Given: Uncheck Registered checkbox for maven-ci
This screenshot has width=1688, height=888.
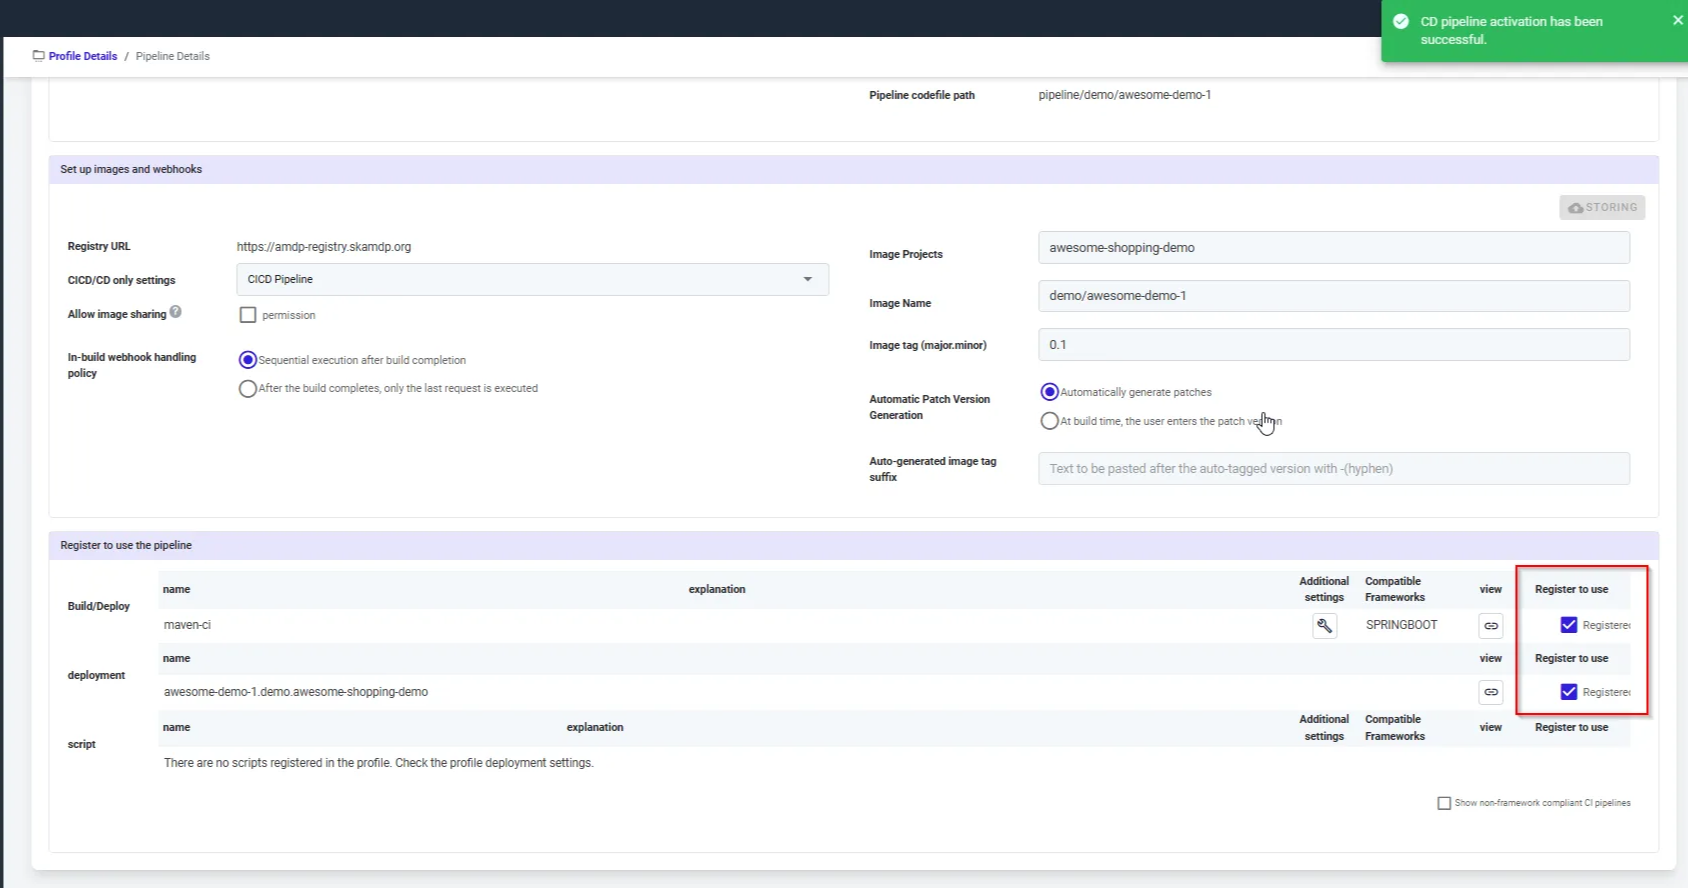Looking at the screenshot, I should 1569,625.
